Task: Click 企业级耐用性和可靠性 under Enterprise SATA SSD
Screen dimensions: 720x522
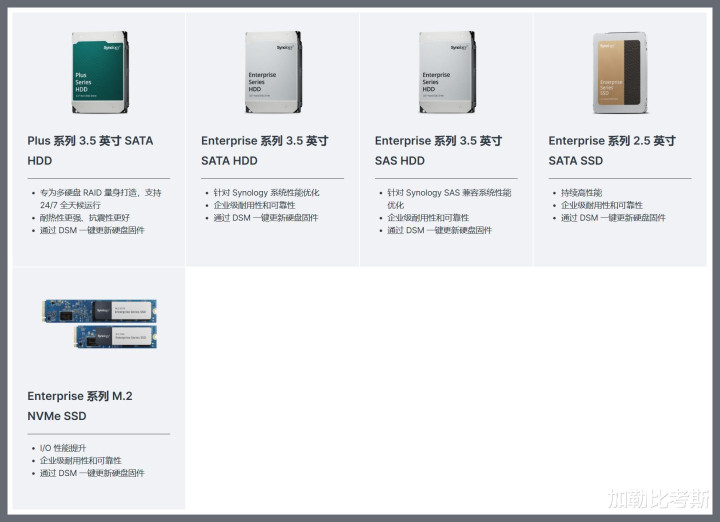Action: pos(602,205)
